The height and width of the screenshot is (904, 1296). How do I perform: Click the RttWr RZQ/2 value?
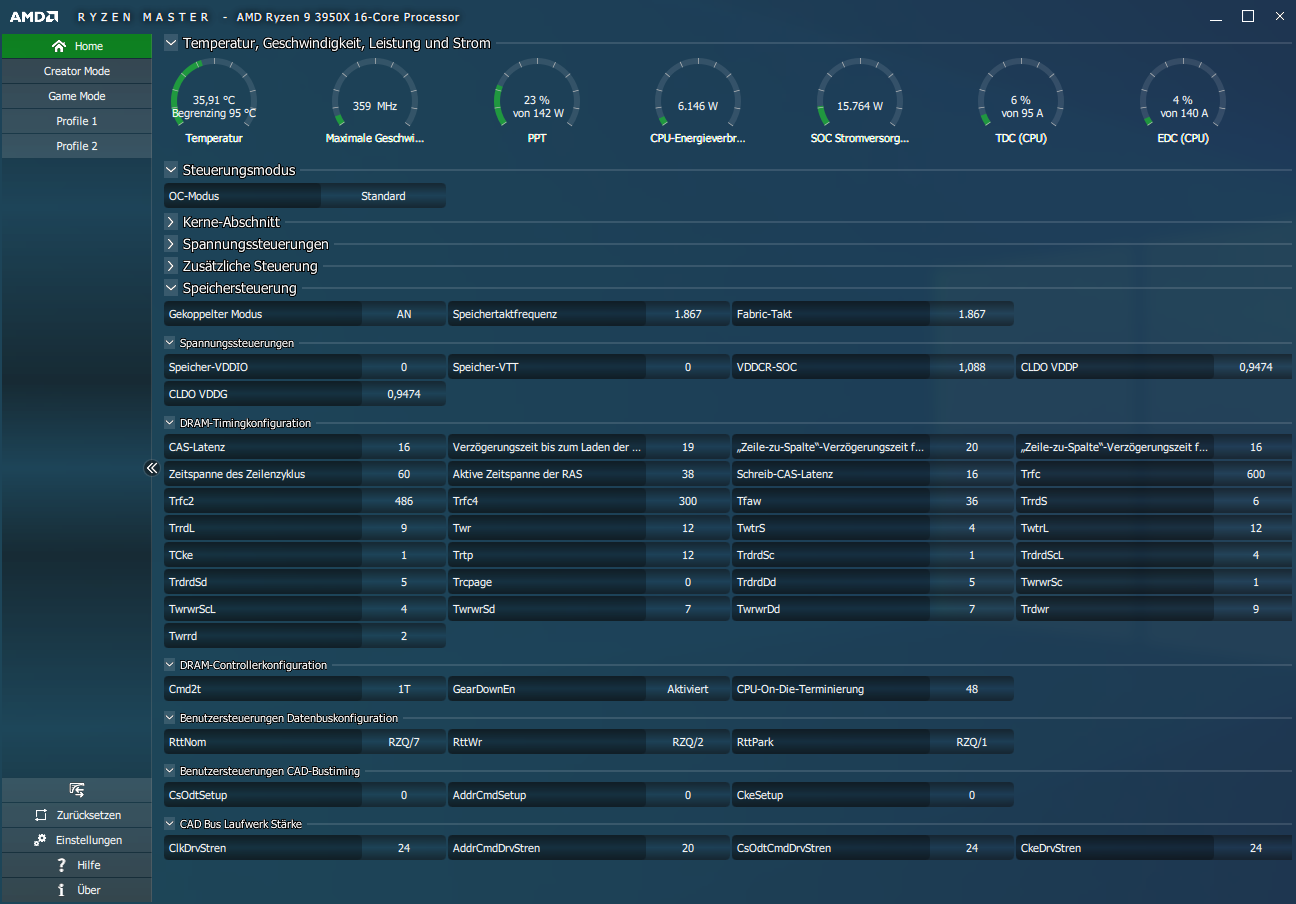(688, 742)
